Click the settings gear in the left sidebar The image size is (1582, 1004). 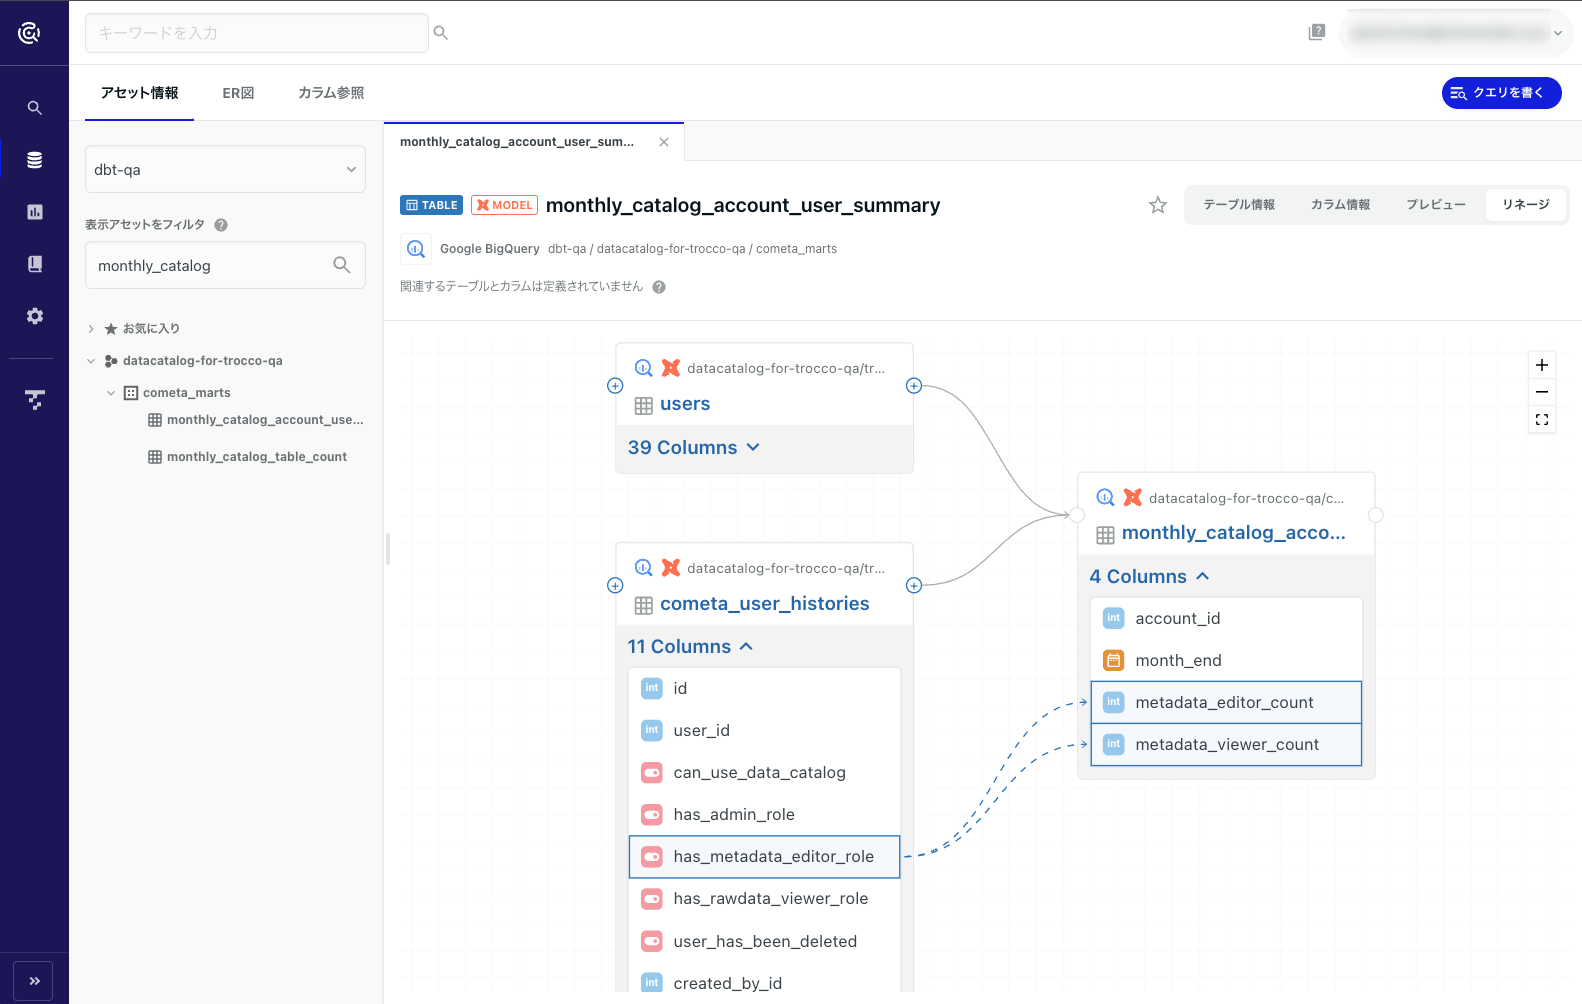[x=35, y=316]
